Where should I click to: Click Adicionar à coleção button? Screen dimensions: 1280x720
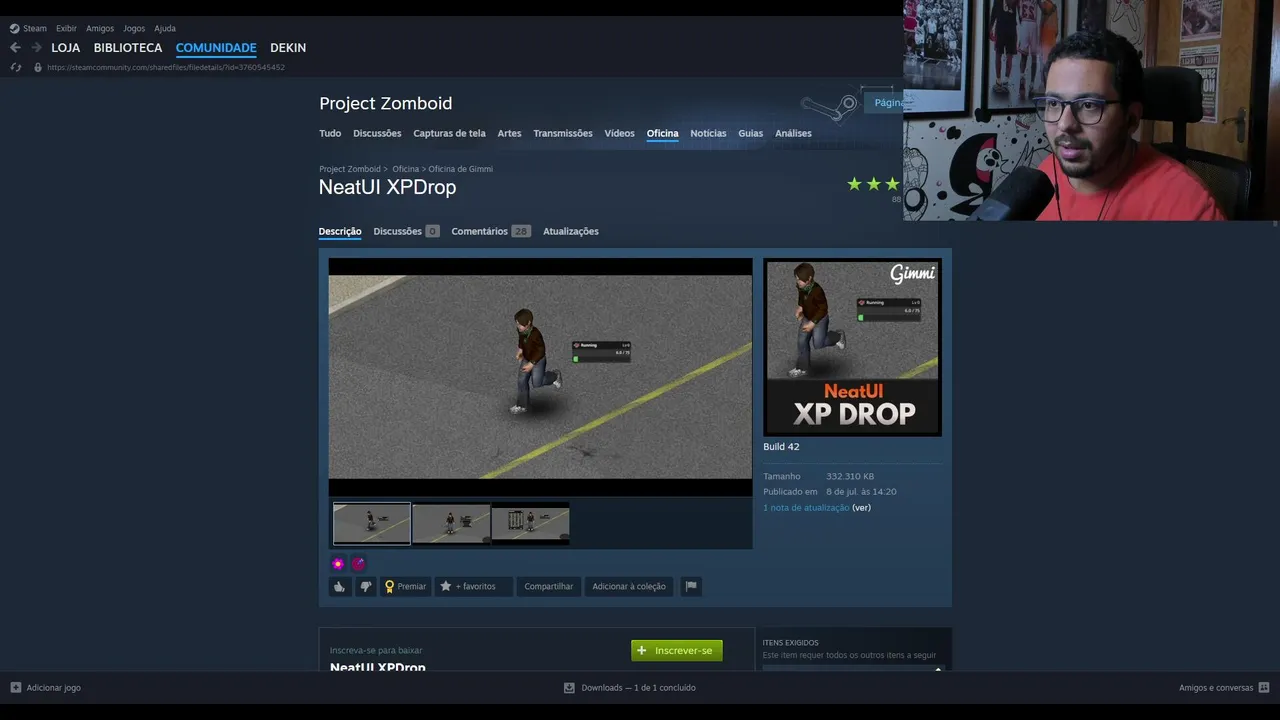[629, 586]
